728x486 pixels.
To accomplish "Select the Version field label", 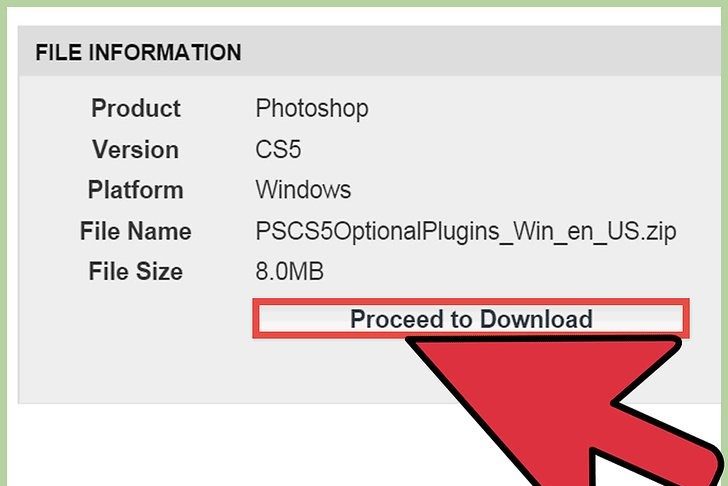I will pos(135,150).
